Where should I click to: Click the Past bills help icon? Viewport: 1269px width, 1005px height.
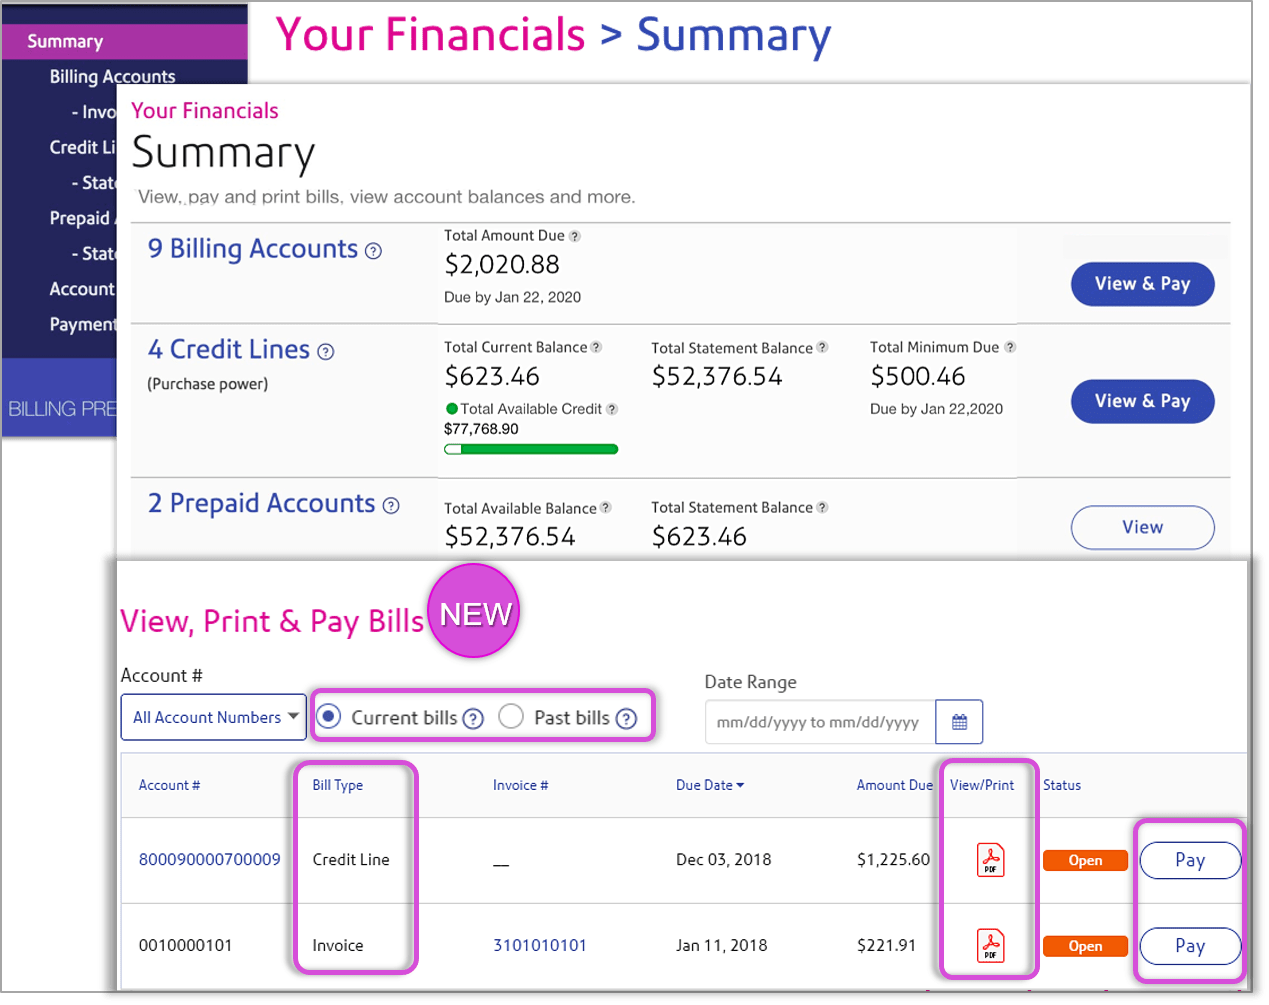coord(626,717)
